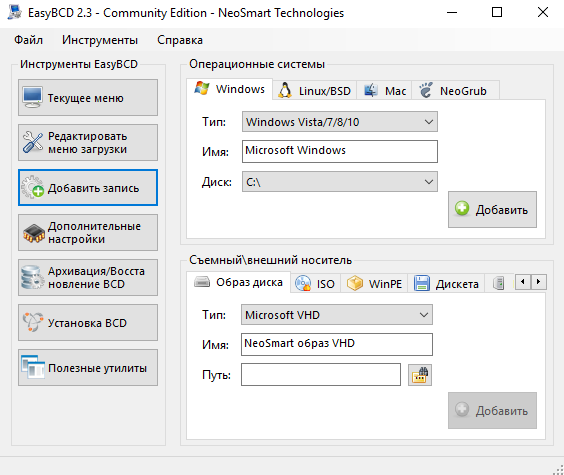
Task: Switch to the Linux/BSD tab
Action: (314, 91)
